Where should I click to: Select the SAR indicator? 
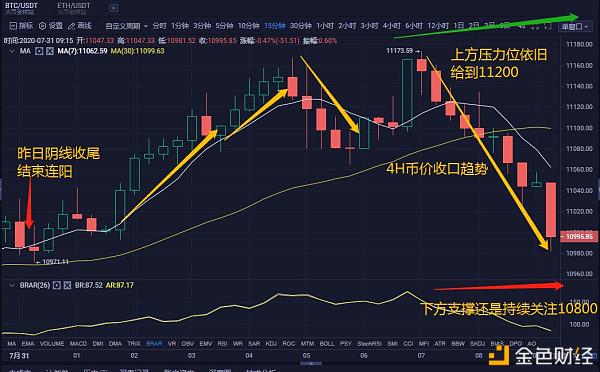click(x=254, y=344)
